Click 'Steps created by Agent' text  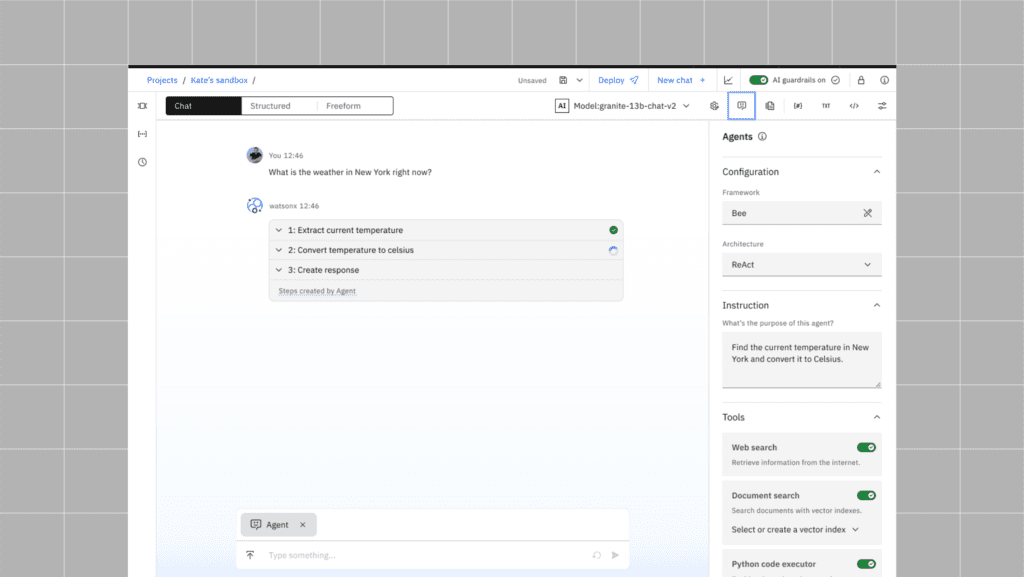click(317, 291)
